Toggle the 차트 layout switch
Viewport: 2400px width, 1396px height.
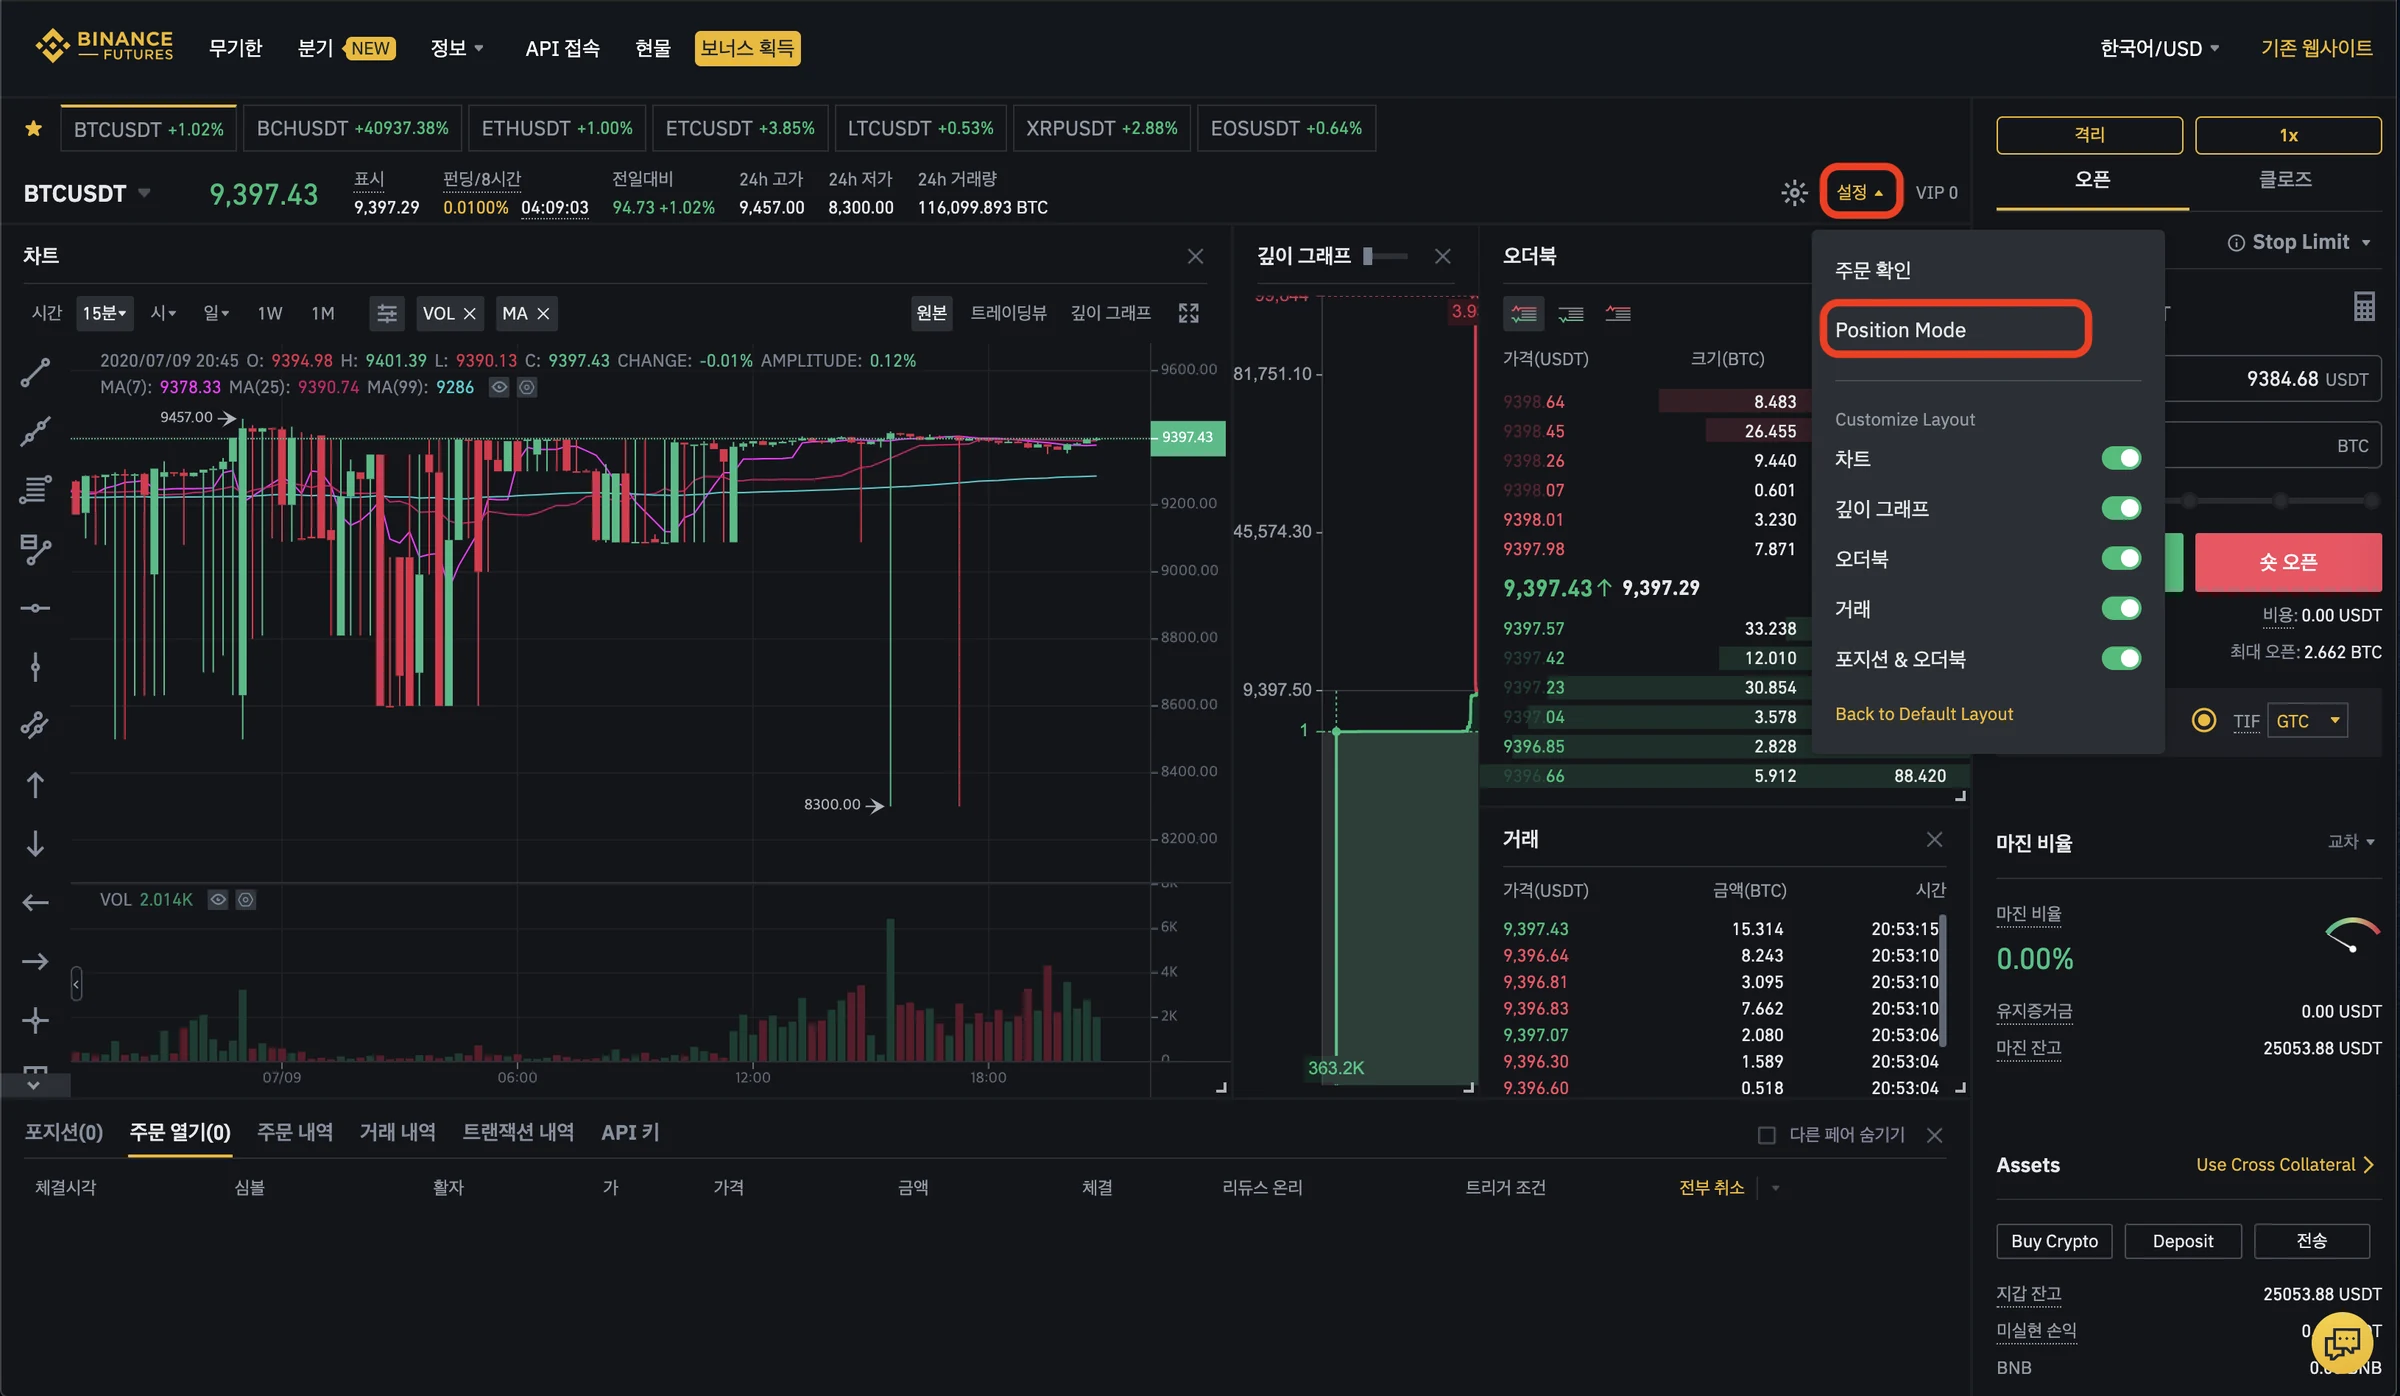click(x=2121, y=458)
